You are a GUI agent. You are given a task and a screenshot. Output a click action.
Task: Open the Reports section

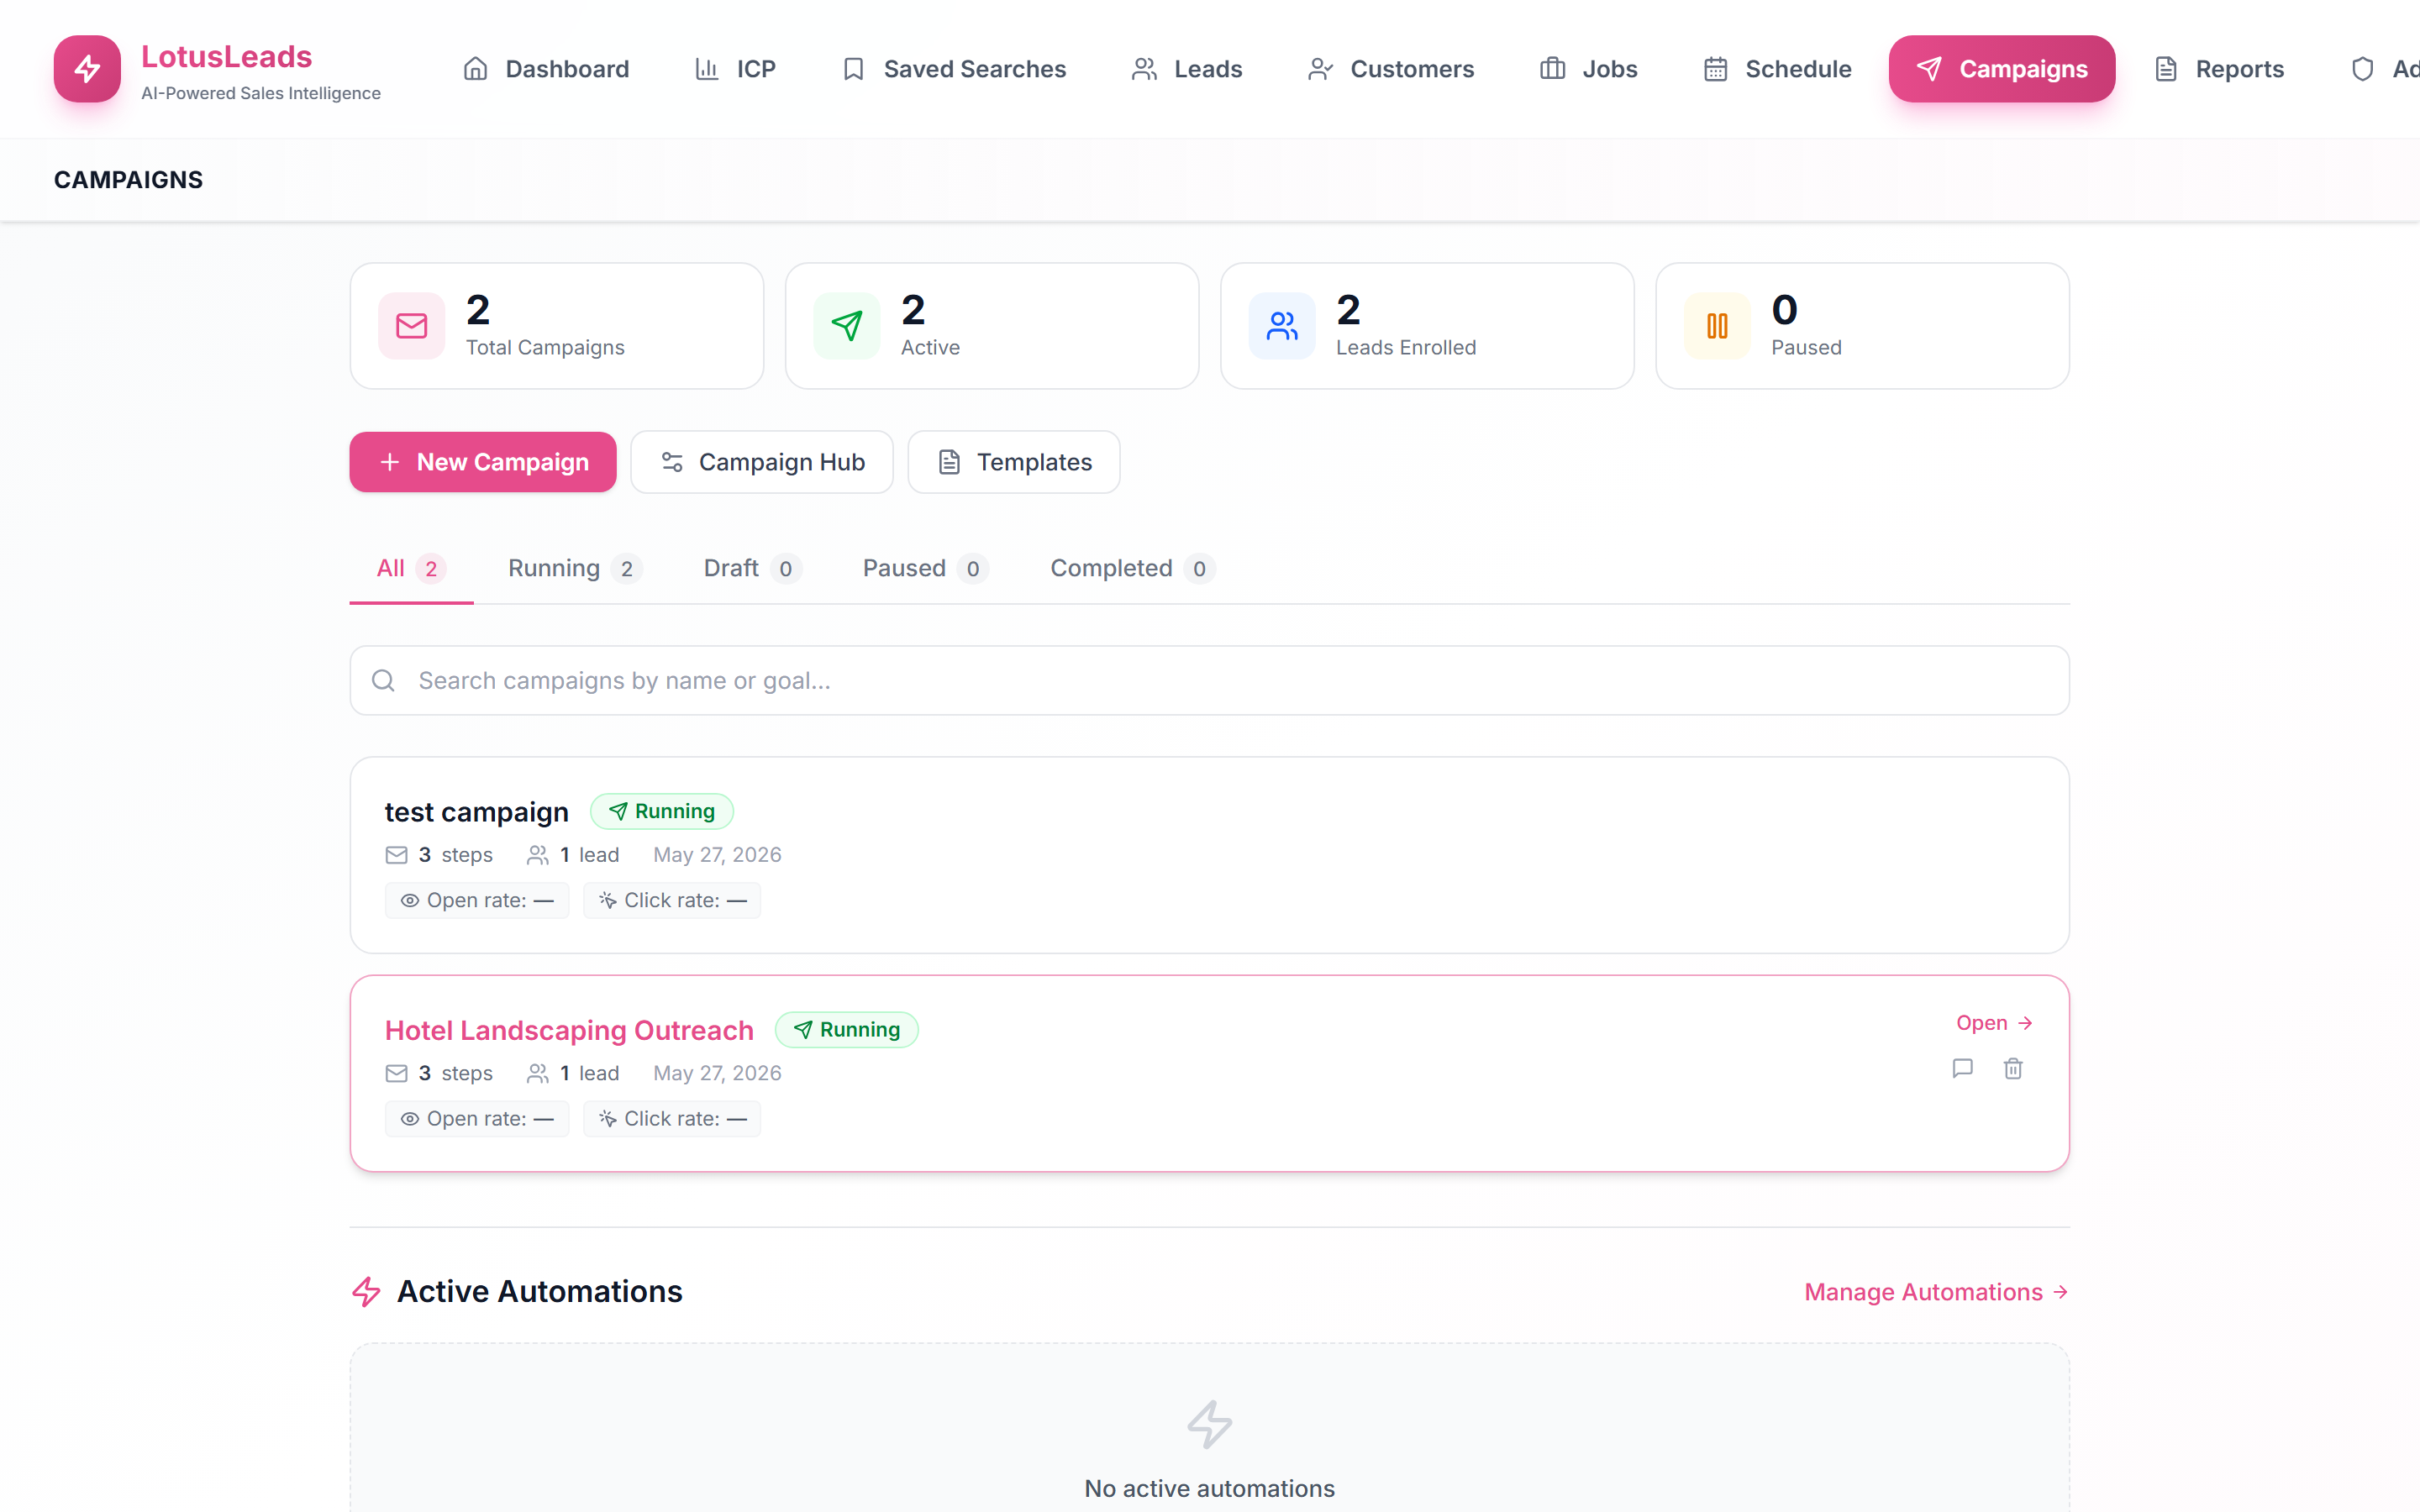click(2219, 69)
